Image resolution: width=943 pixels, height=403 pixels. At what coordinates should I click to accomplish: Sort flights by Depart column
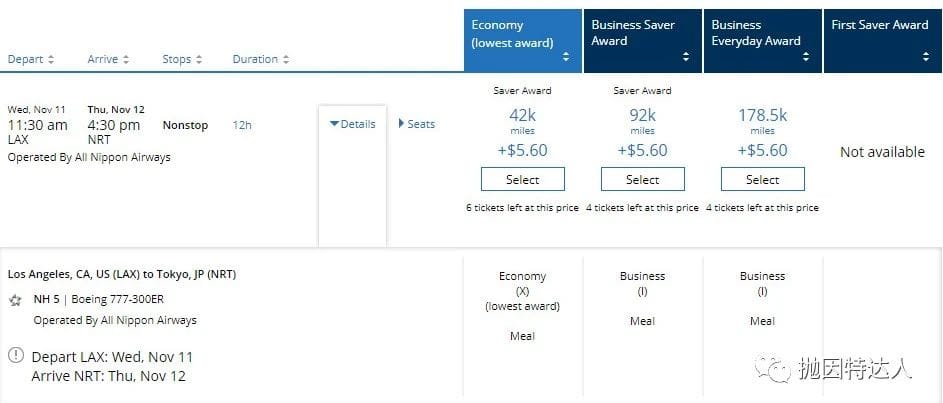31,60
